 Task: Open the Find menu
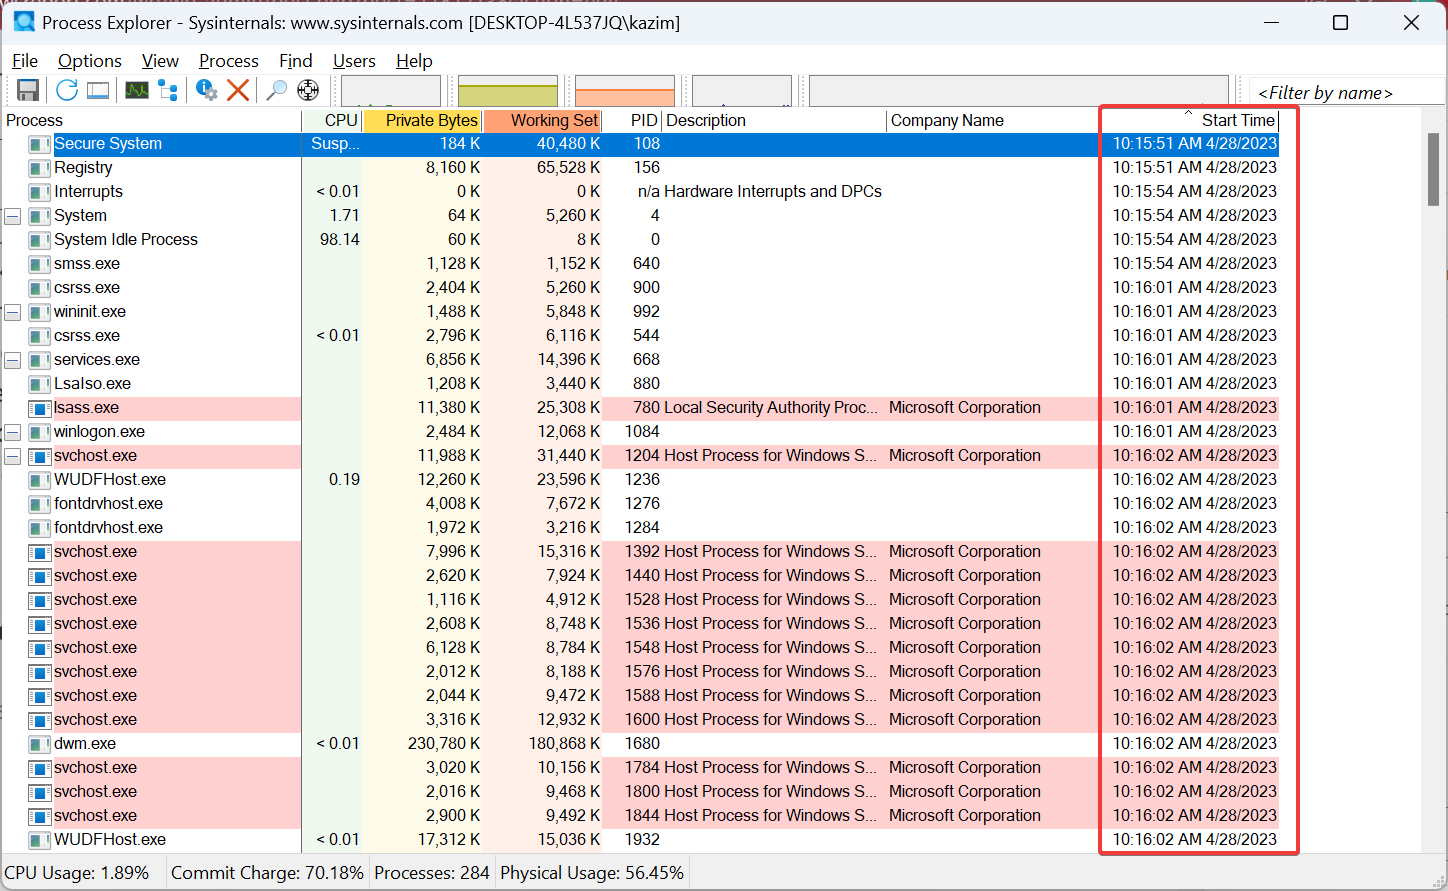296,61
